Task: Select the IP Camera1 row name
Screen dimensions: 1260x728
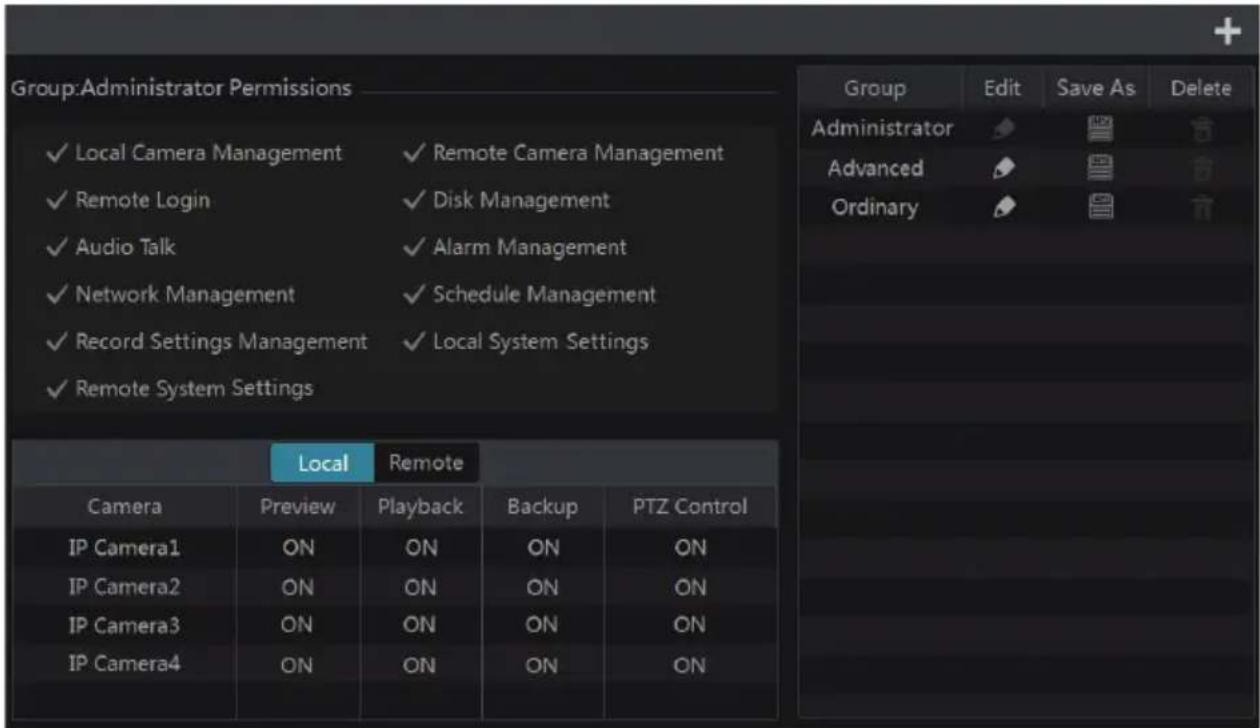Action: [x=125, y=548]
